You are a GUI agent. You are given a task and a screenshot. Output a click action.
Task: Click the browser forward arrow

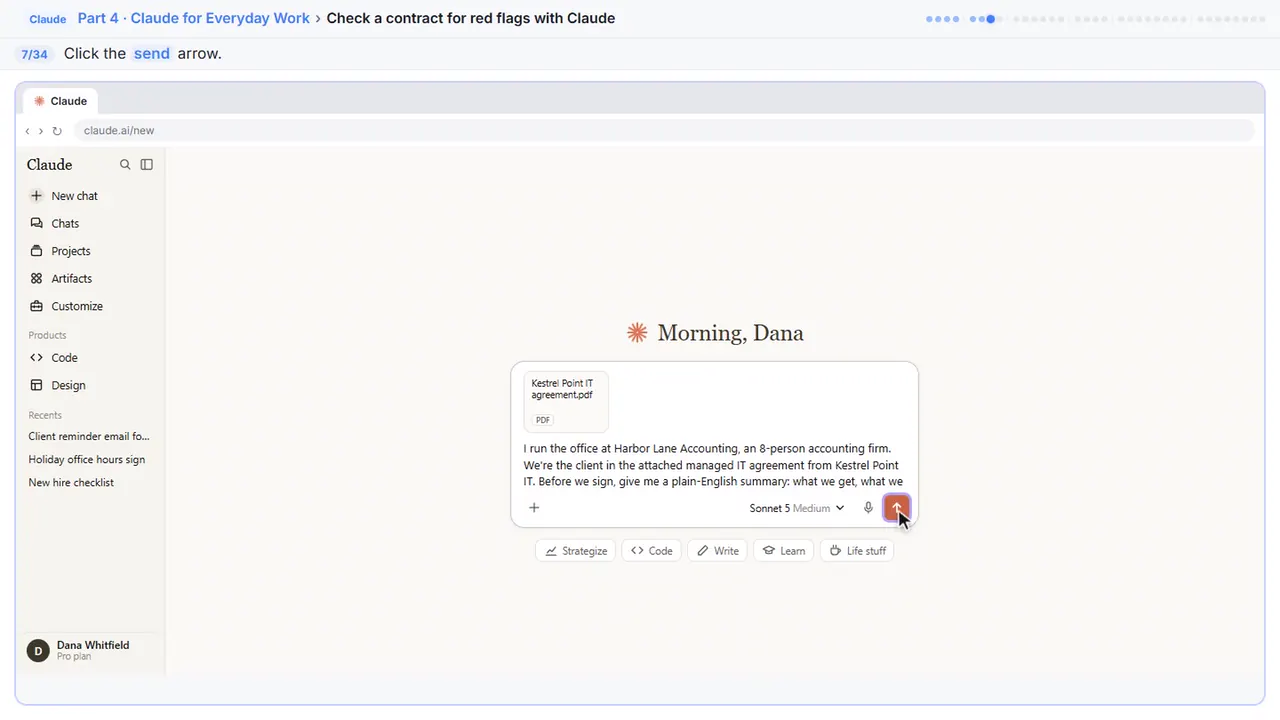click(x=41, y=131)
